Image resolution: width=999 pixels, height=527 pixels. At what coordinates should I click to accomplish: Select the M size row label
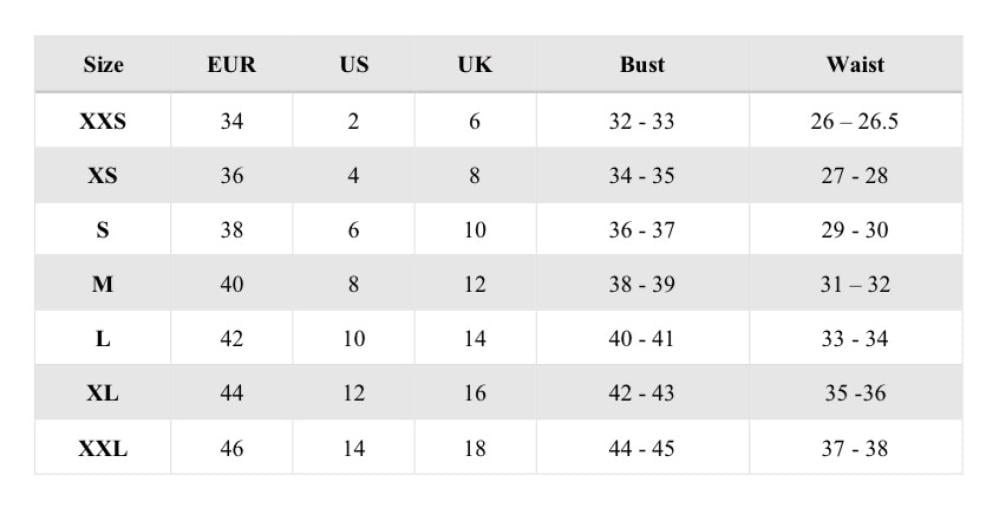tap(103, 284)
